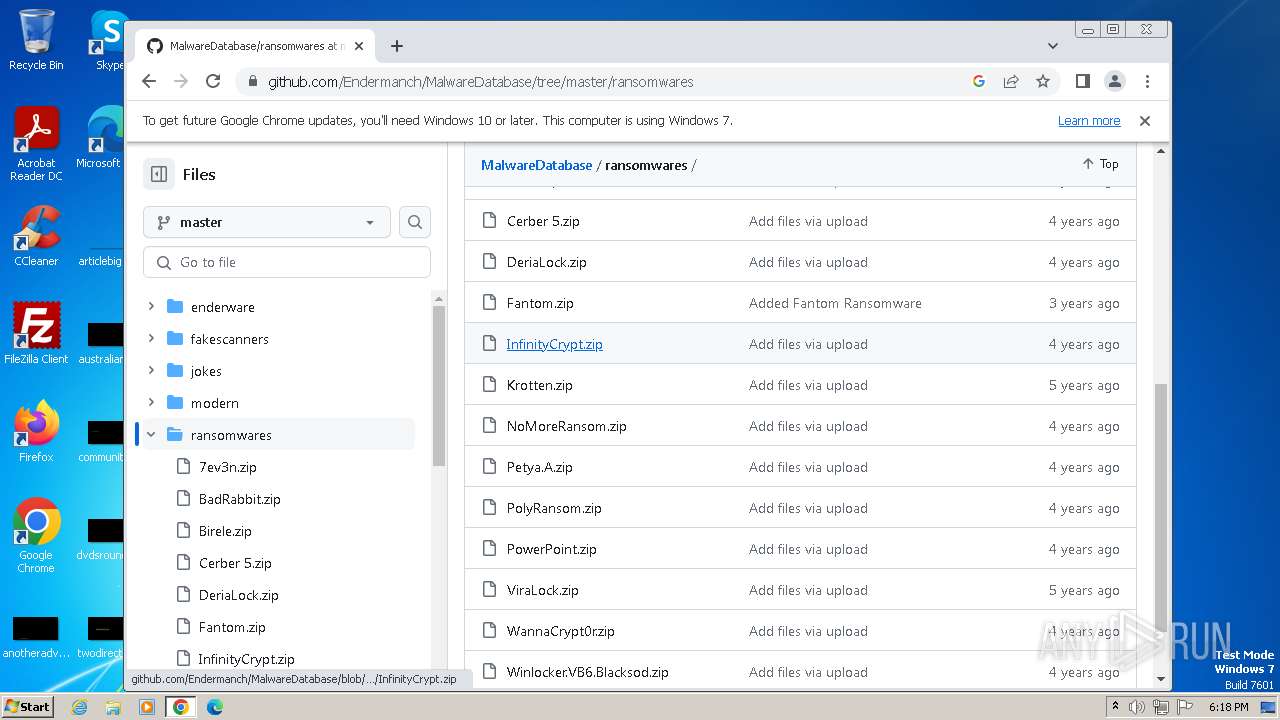Open Microsoft Edge taskbar icon
1280x720 pixels.
point(215,707)
